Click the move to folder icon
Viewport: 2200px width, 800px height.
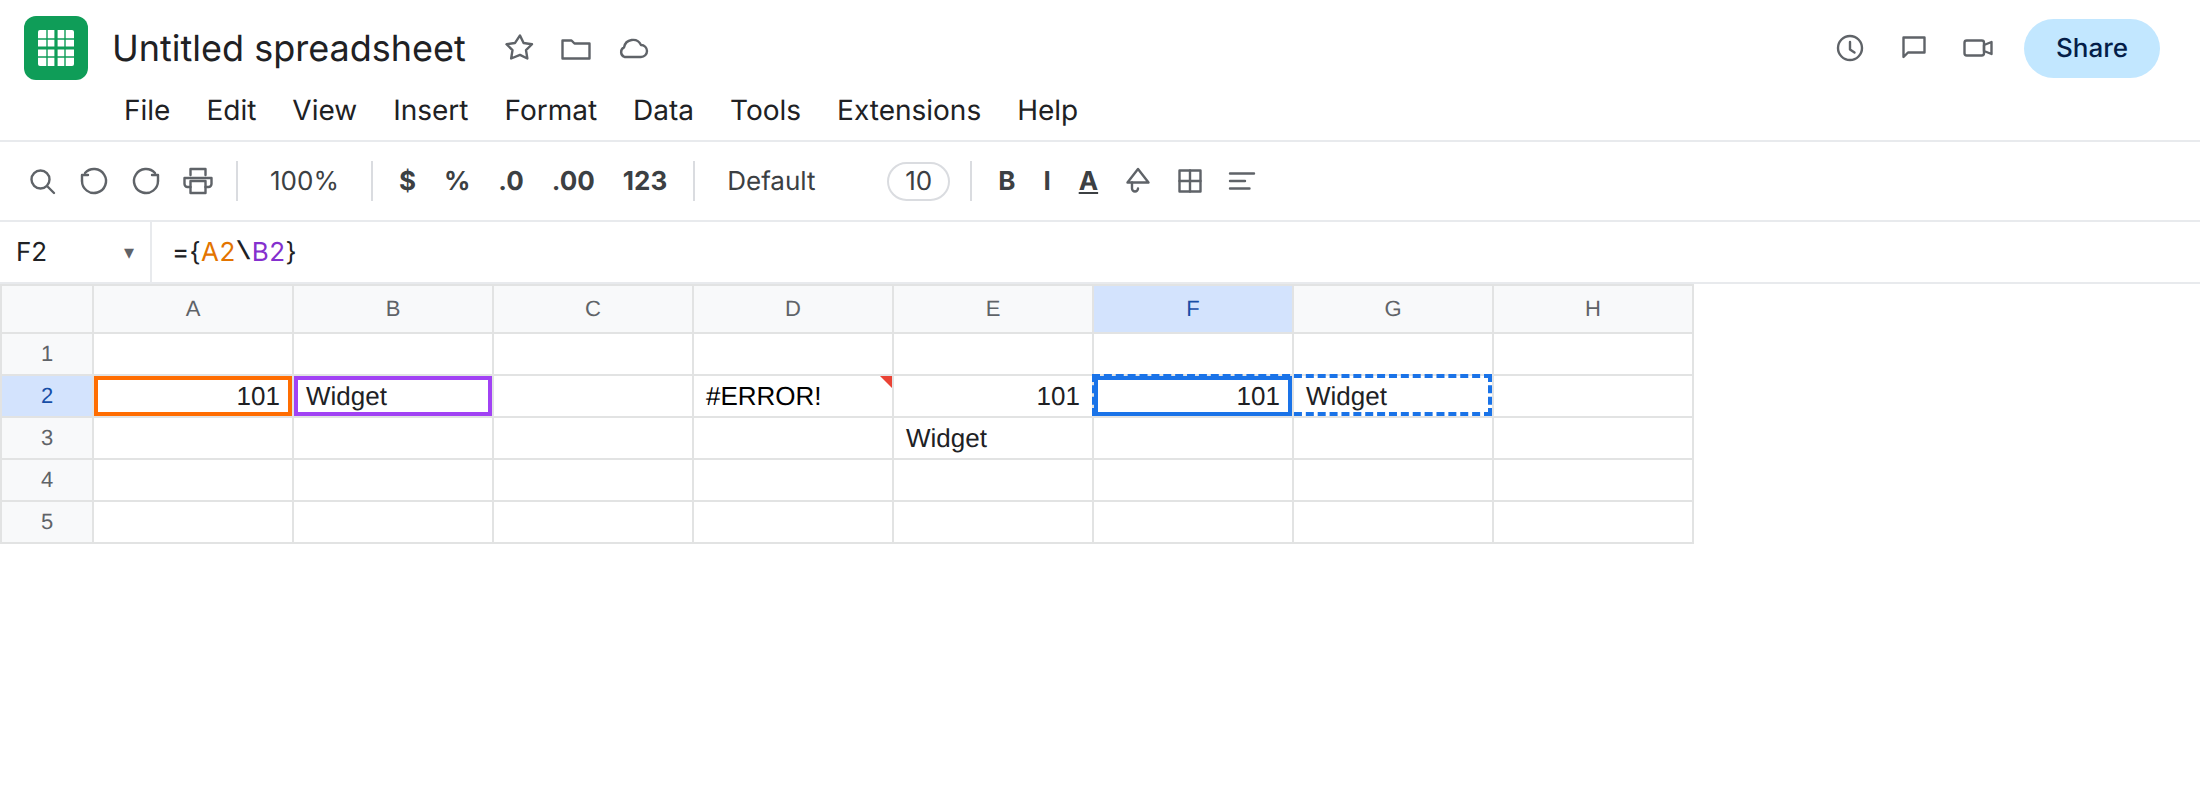[x=576, y=48]
